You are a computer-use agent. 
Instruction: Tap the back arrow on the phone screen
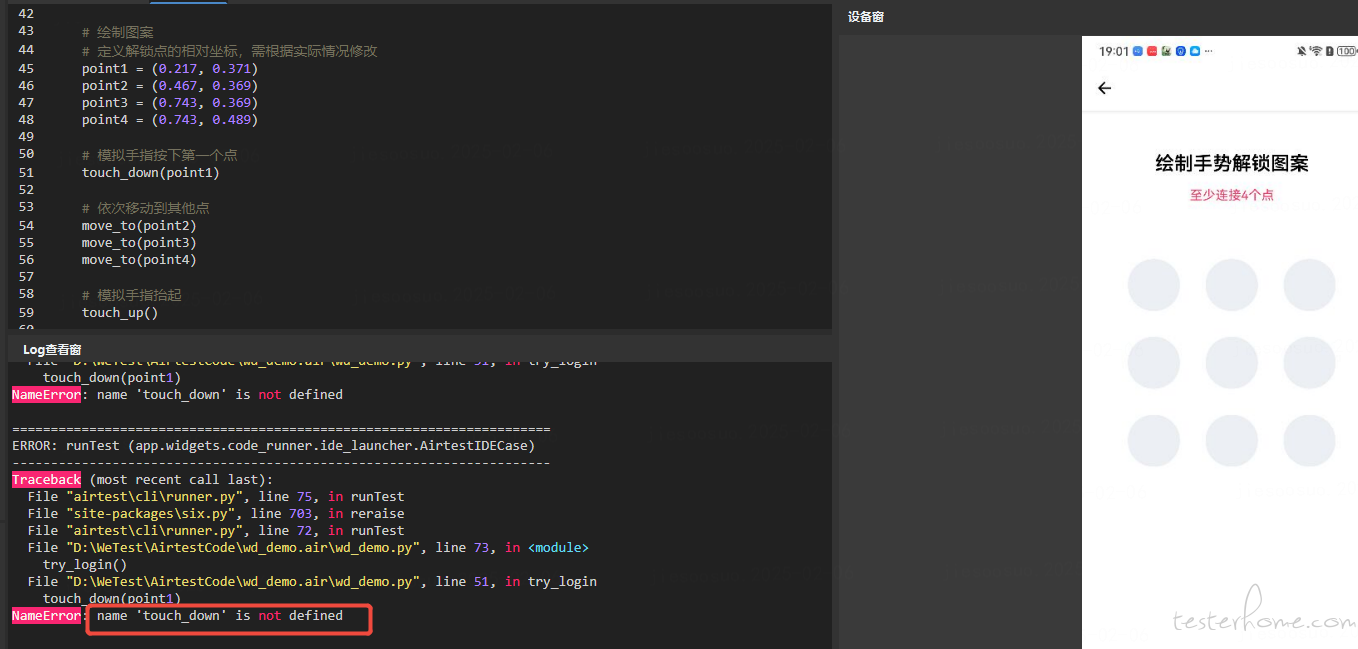click(x=1105, y=88)
